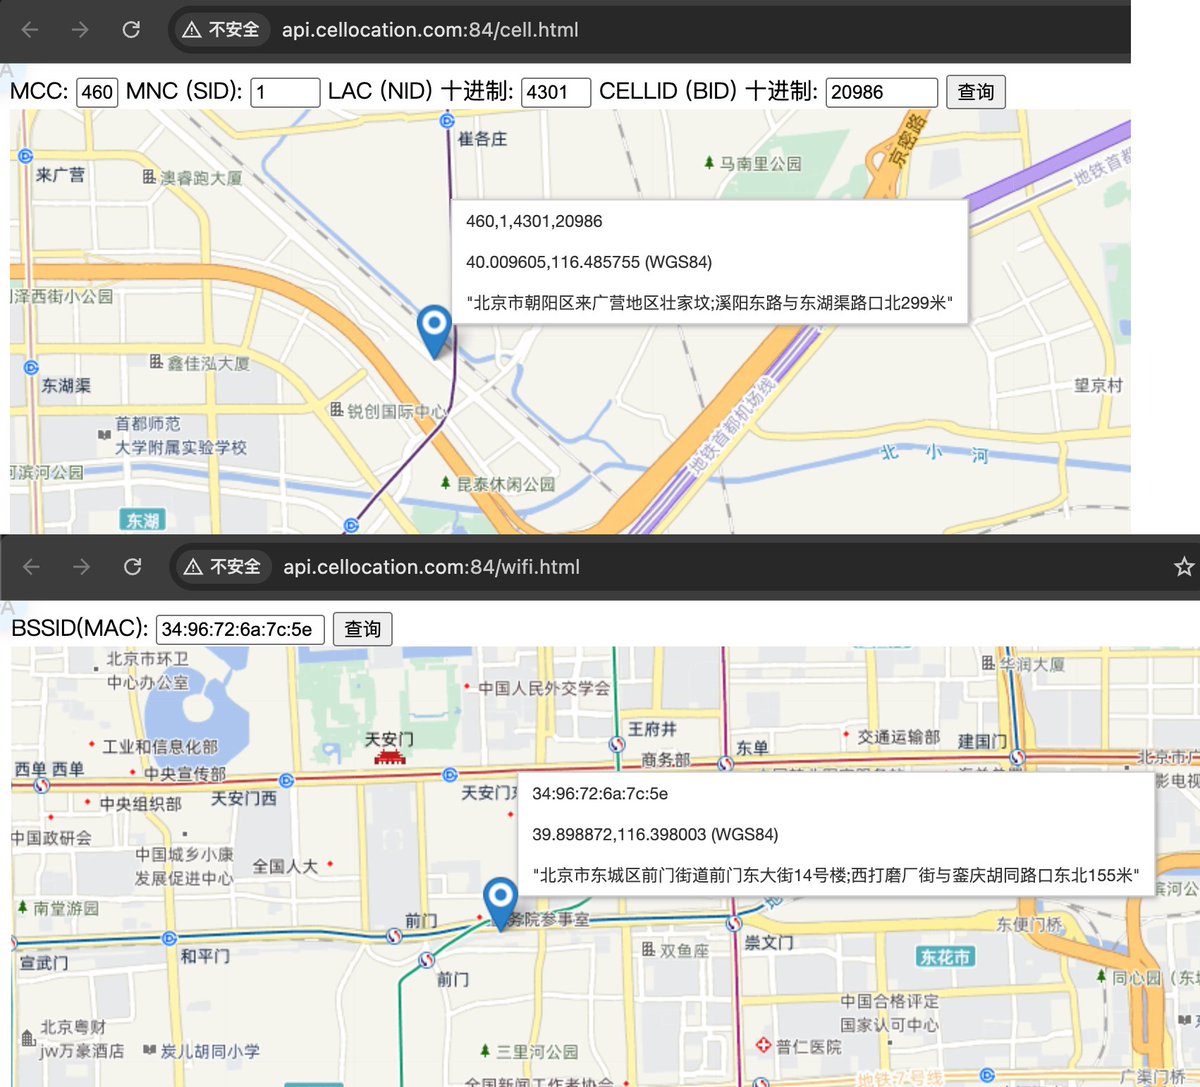Select the 建国门 subway station marker

click(1017, 756)
